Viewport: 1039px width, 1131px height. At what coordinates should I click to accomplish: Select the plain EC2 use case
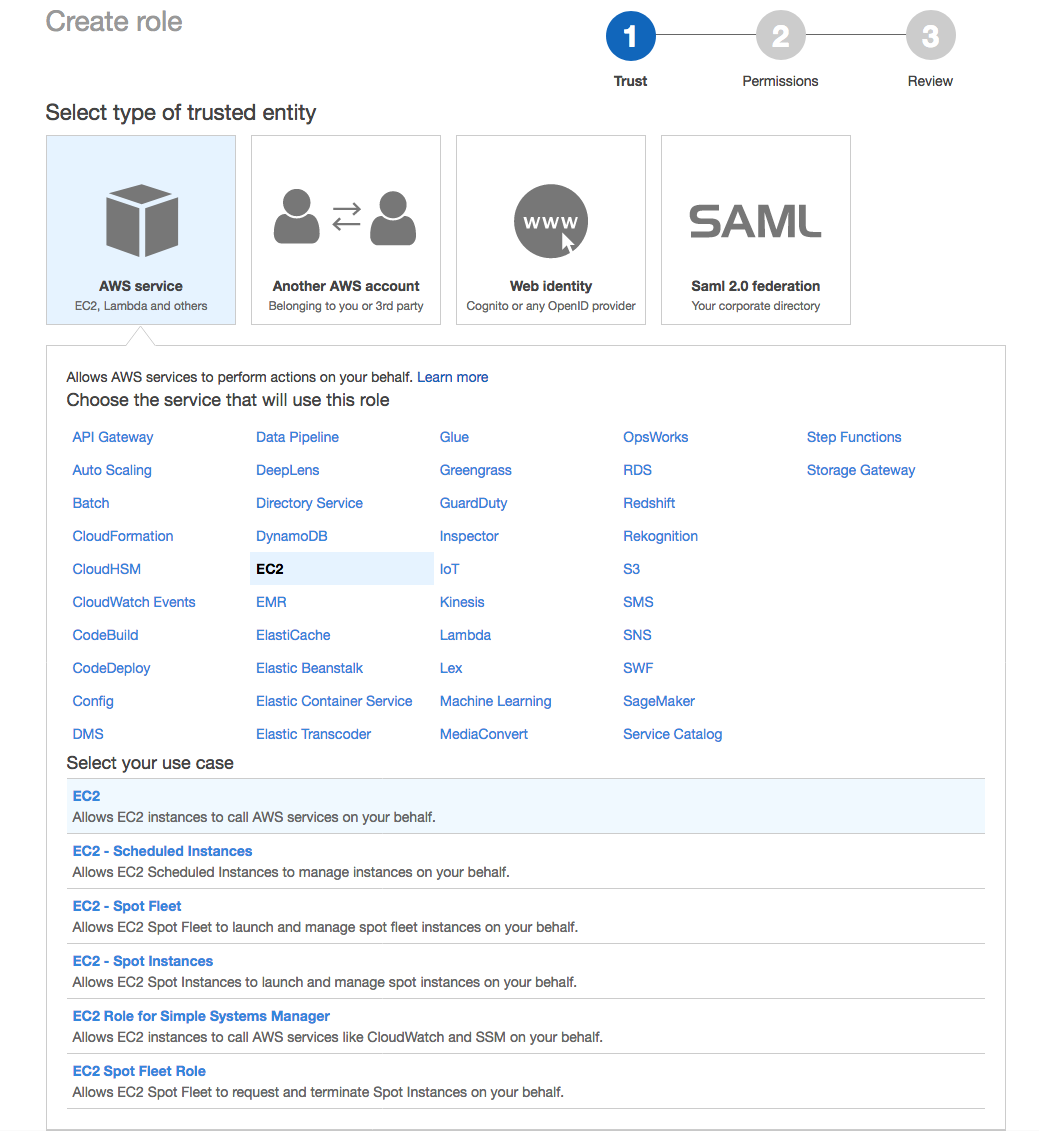click(526, 806)
